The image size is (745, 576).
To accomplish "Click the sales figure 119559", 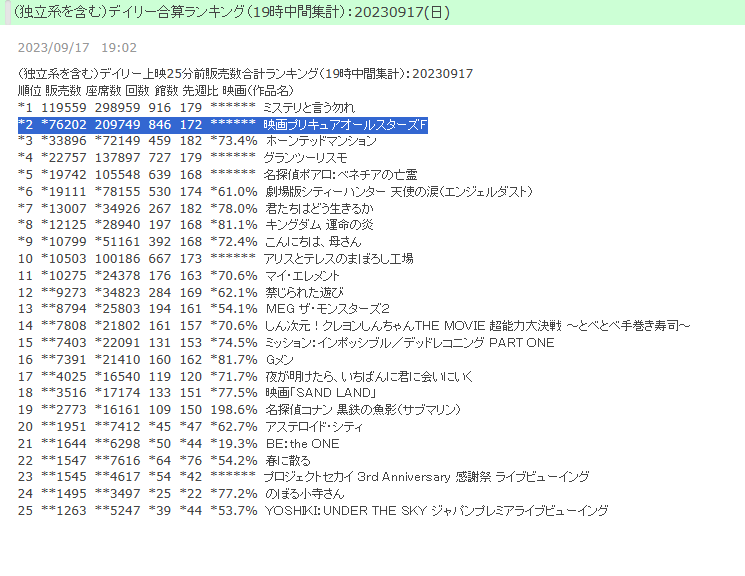I will tap(64, 107).
